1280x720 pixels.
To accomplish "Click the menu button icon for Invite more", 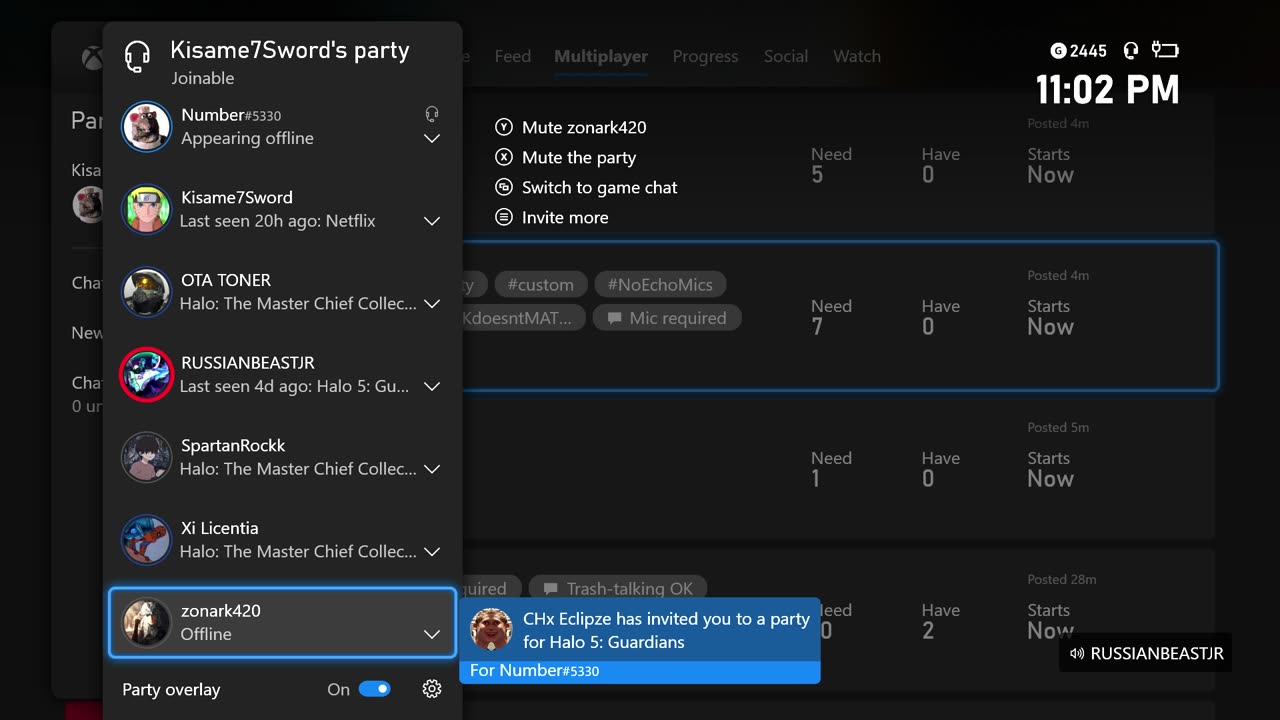I will [x=504, y=217].
